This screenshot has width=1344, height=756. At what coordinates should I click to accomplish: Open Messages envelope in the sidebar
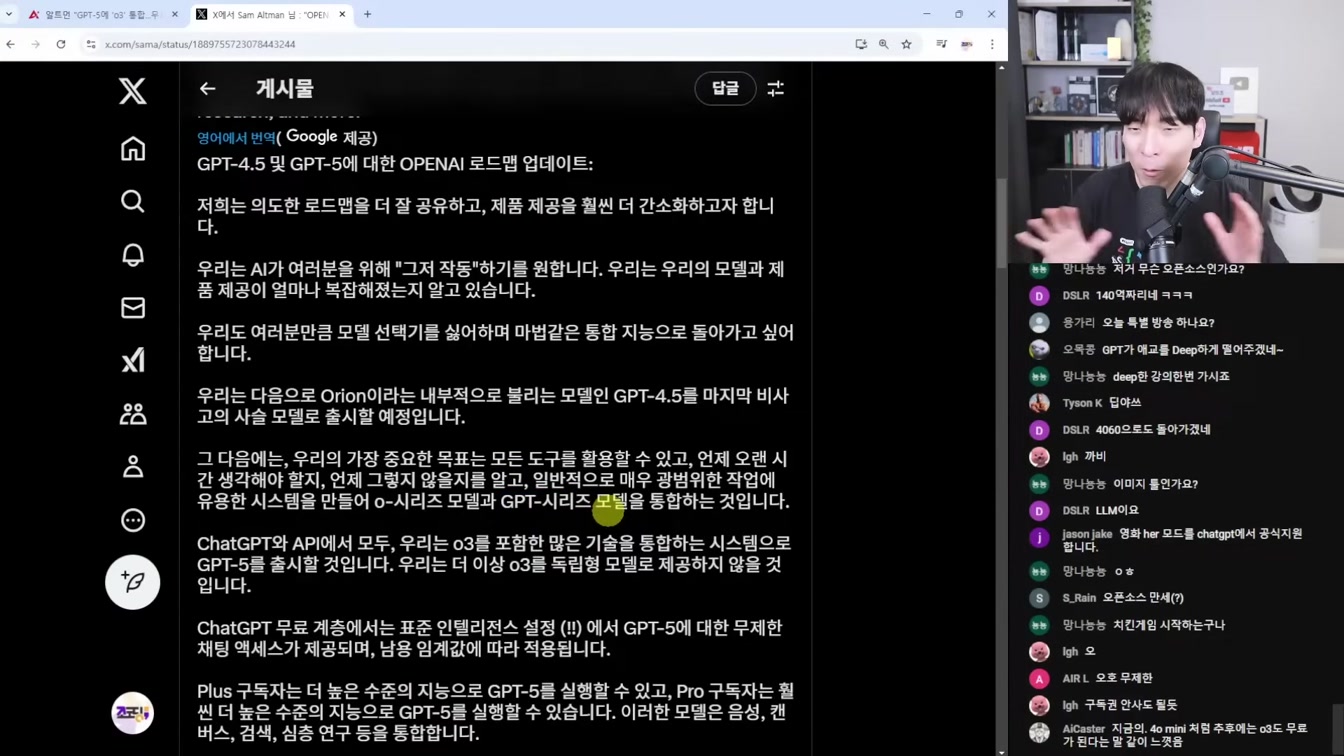132,308
